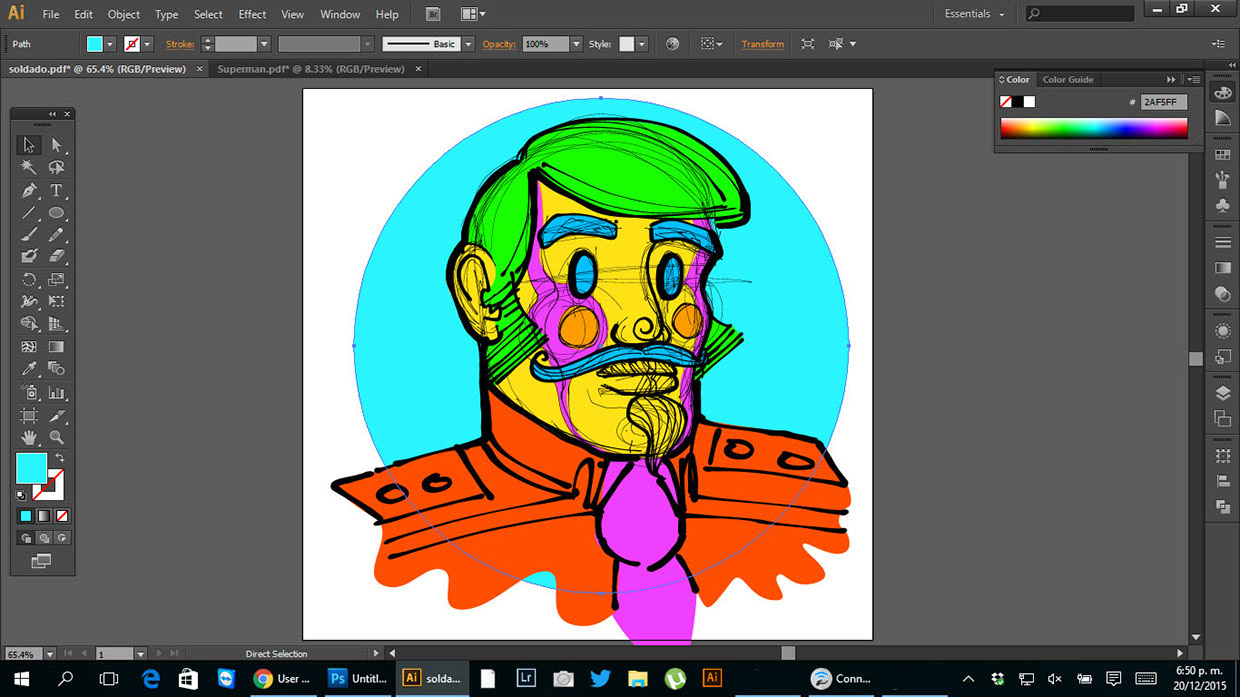This screenshot has height=697, width=1240.
Task: Select the Type tool
Action: coord(56,190)
